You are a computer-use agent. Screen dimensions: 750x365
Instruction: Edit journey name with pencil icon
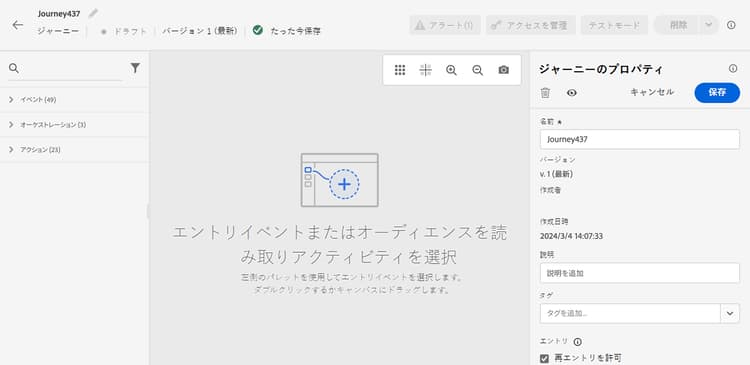pyautogui.click(x=93, y=13)
